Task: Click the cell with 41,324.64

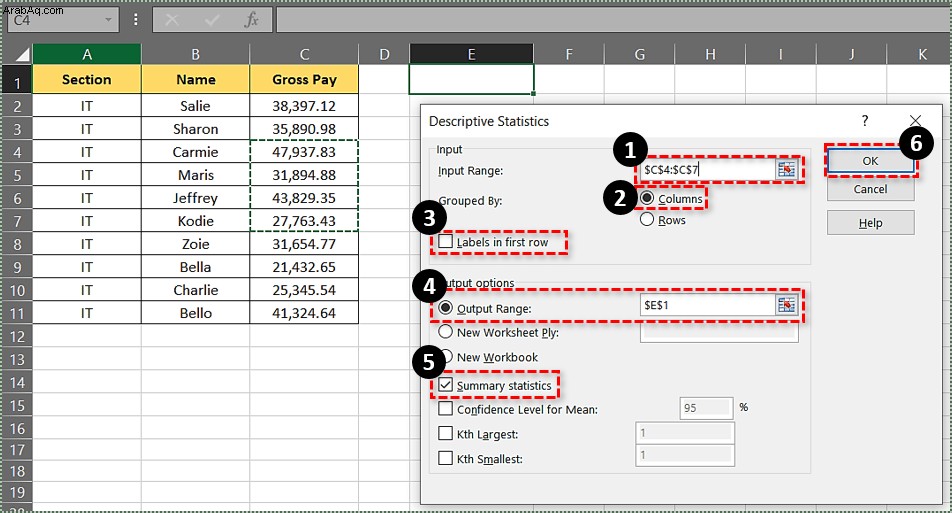Action: pyautogui.click(x=304, y=313)
